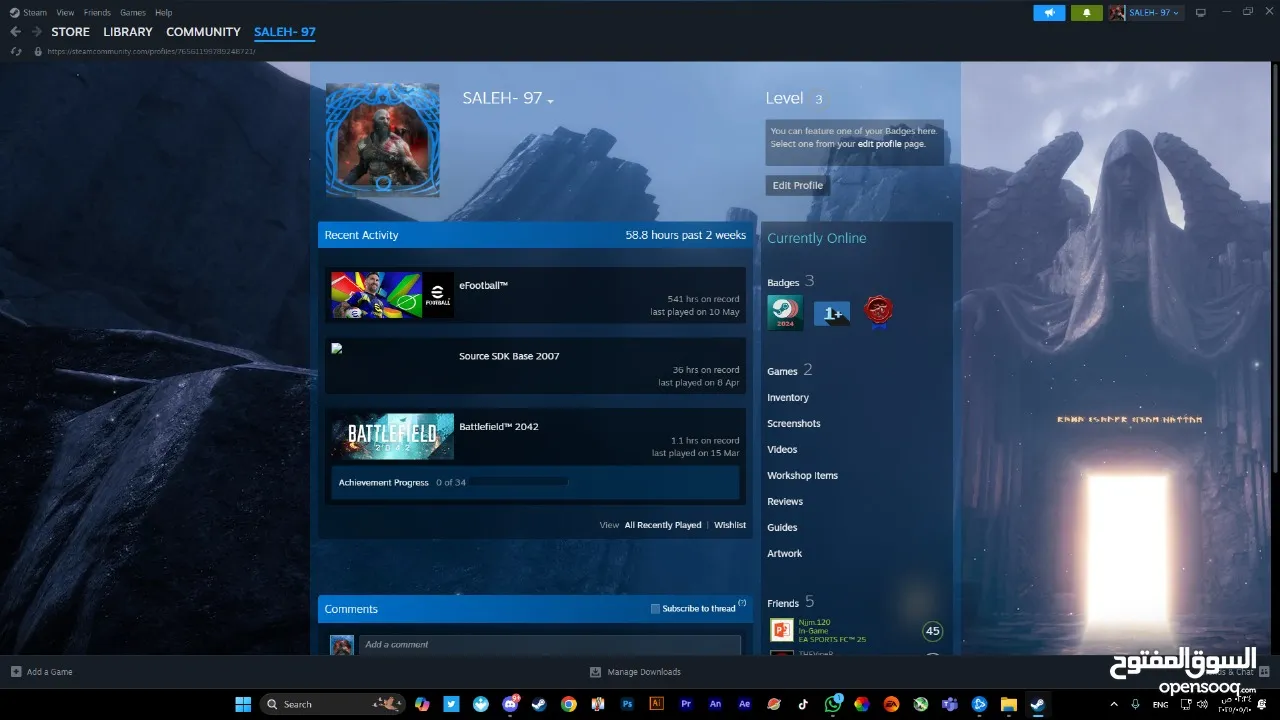Screen dimensions: 1280x720
Task: Toggle Big Picture mode monitor icon
Action: click(1201, 13)
